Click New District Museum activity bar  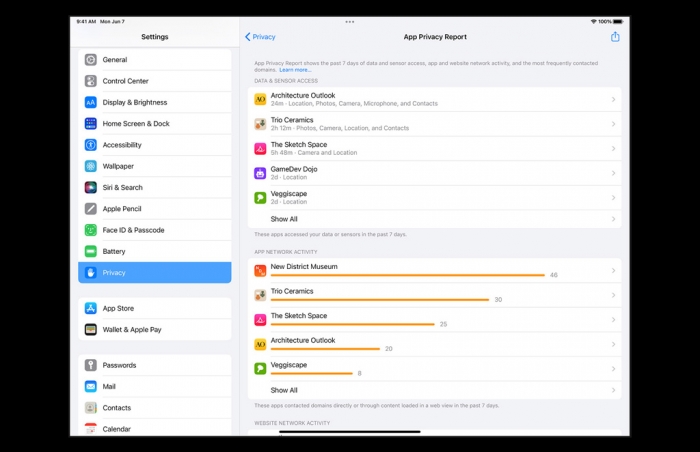tap(407, 275)
